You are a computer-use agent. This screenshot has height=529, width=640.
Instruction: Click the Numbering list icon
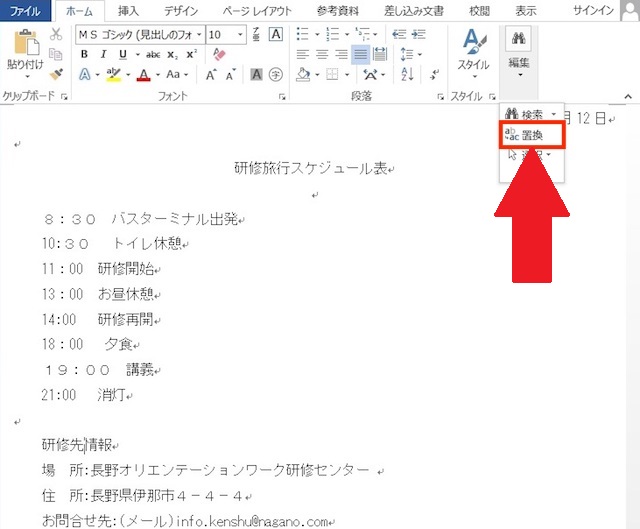333,34
